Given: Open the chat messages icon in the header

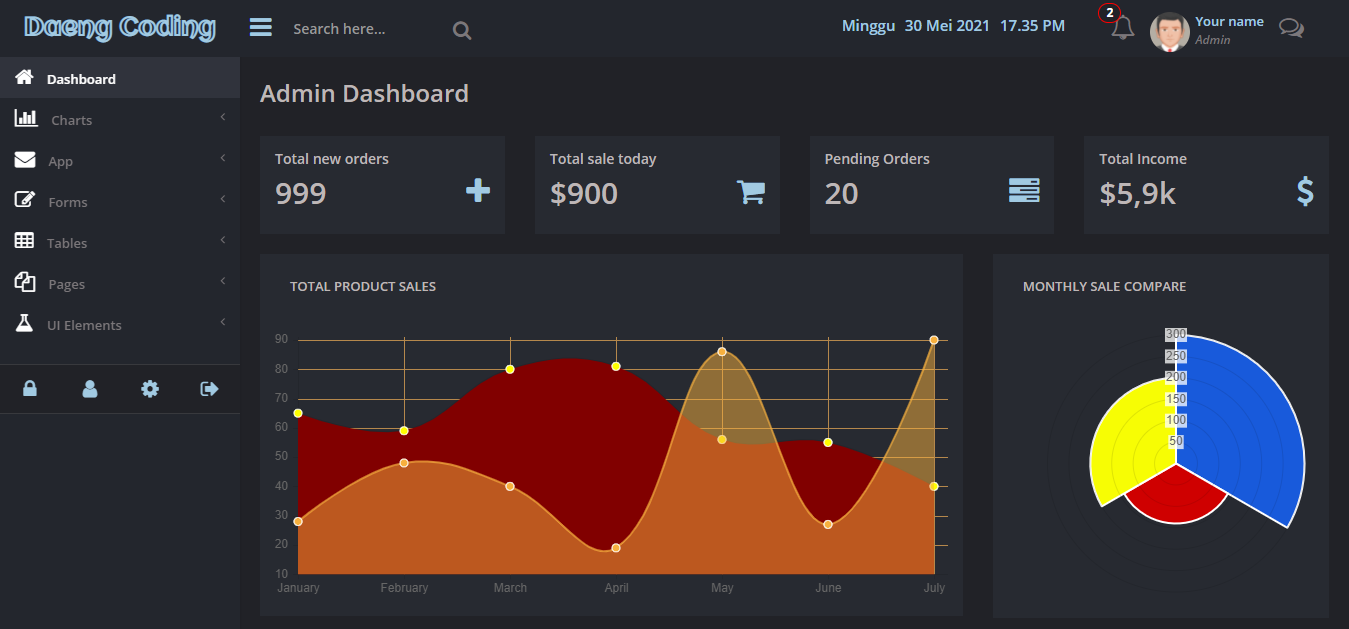Looking at the screenshot, I should click(x=1291, y=29).
